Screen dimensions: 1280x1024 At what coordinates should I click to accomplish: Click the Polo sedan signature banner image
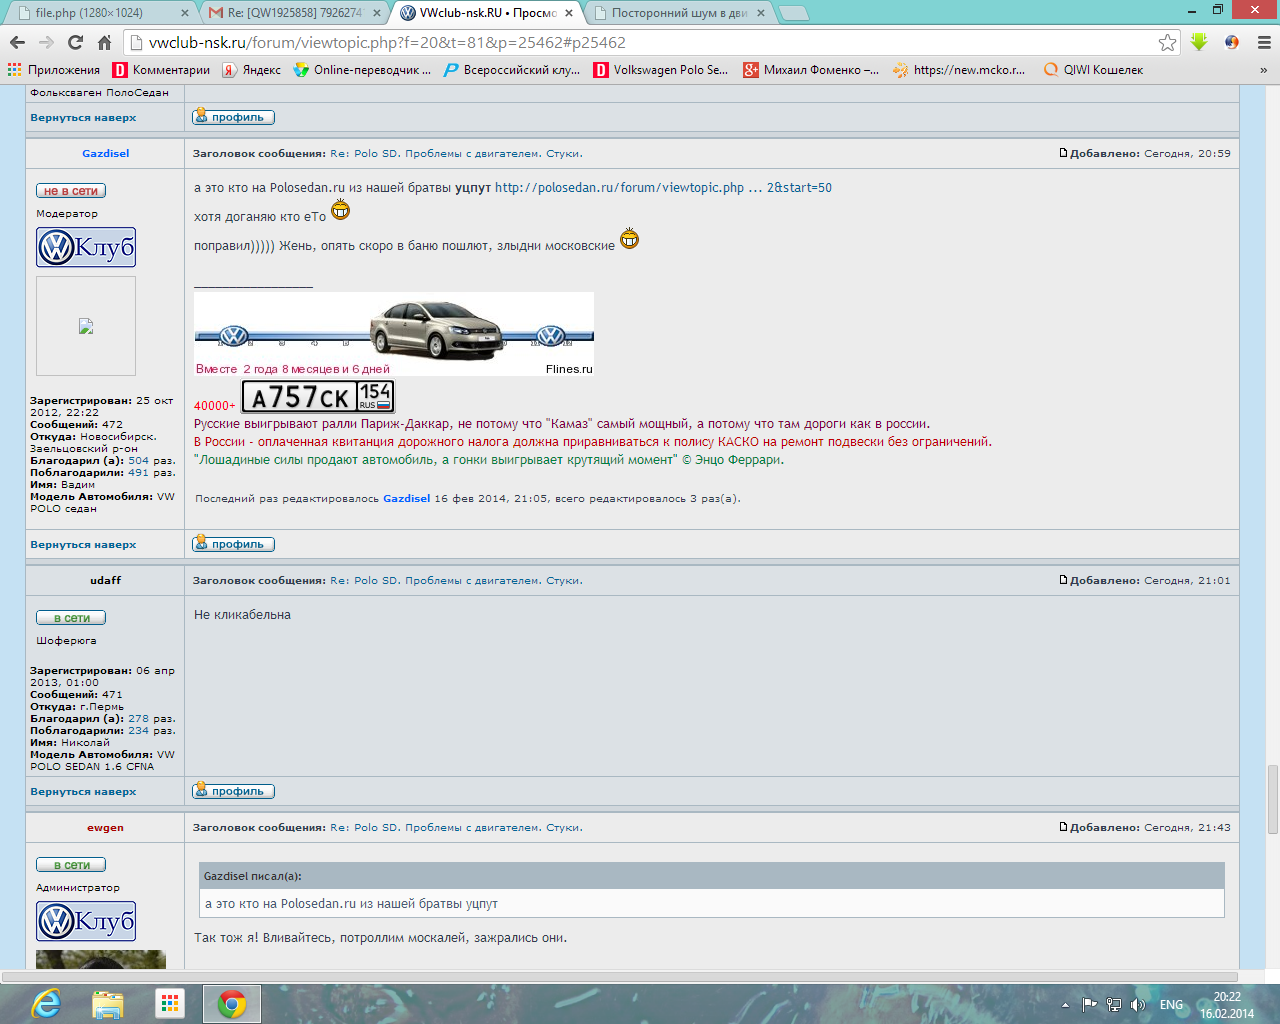pos(394,334)
